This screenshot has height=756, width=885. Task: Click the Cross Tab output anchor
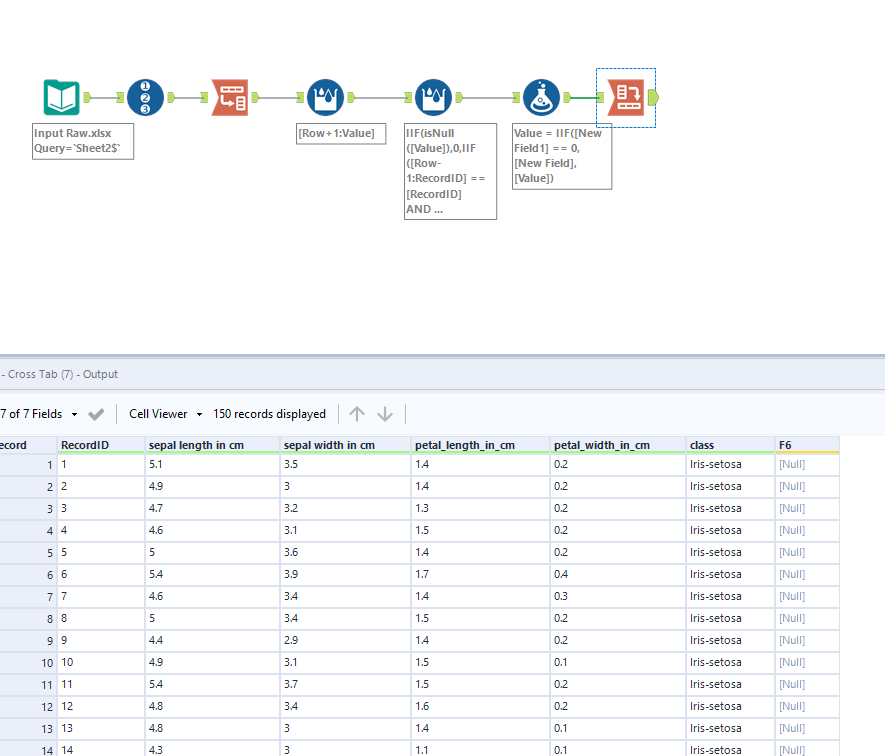(x=653, y=97)
